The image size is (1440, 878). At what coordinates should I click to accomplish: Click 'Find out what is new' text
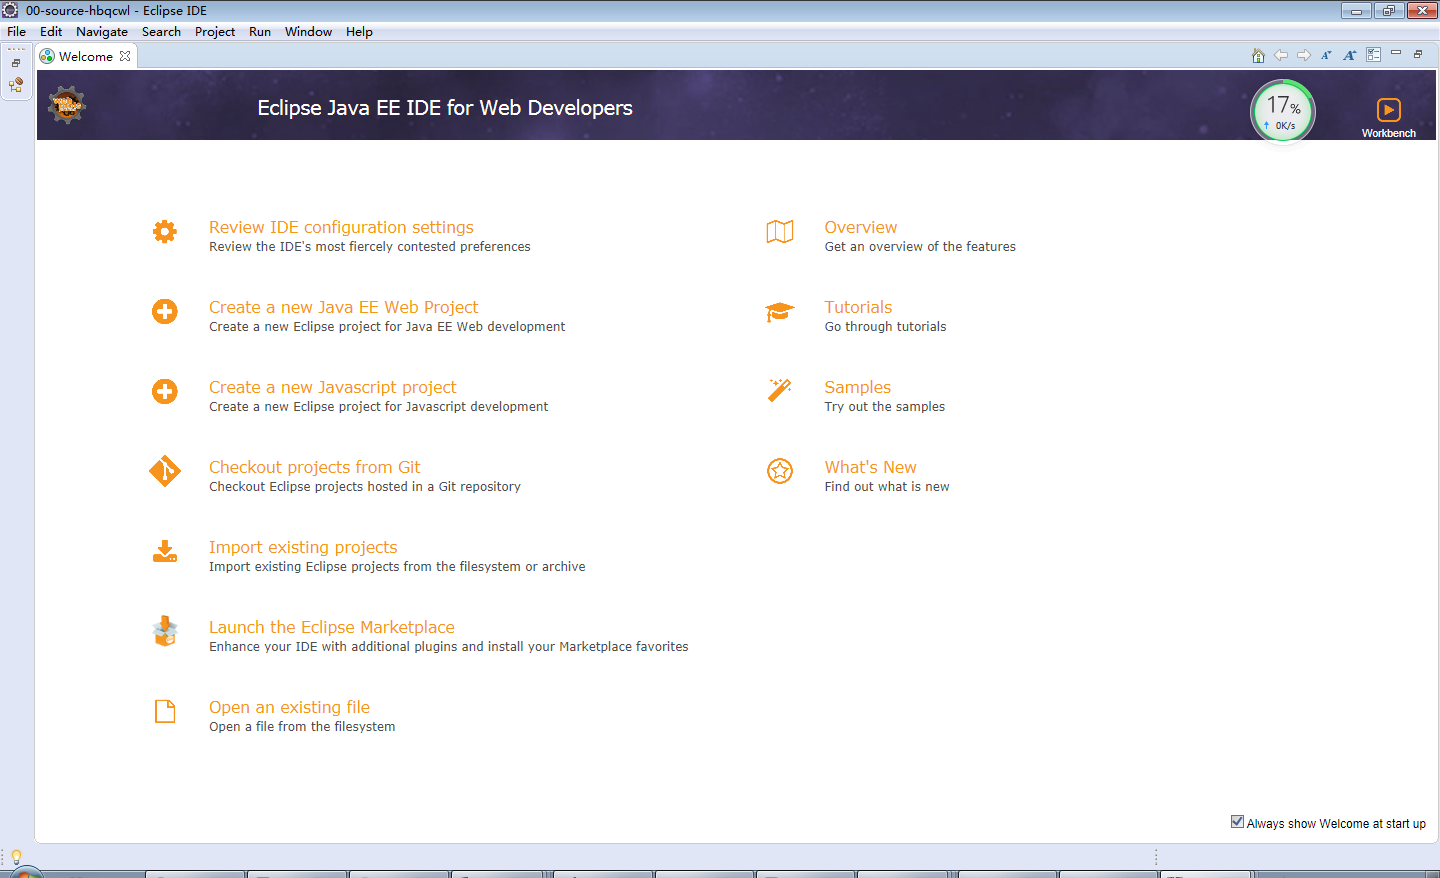point(887,487)
